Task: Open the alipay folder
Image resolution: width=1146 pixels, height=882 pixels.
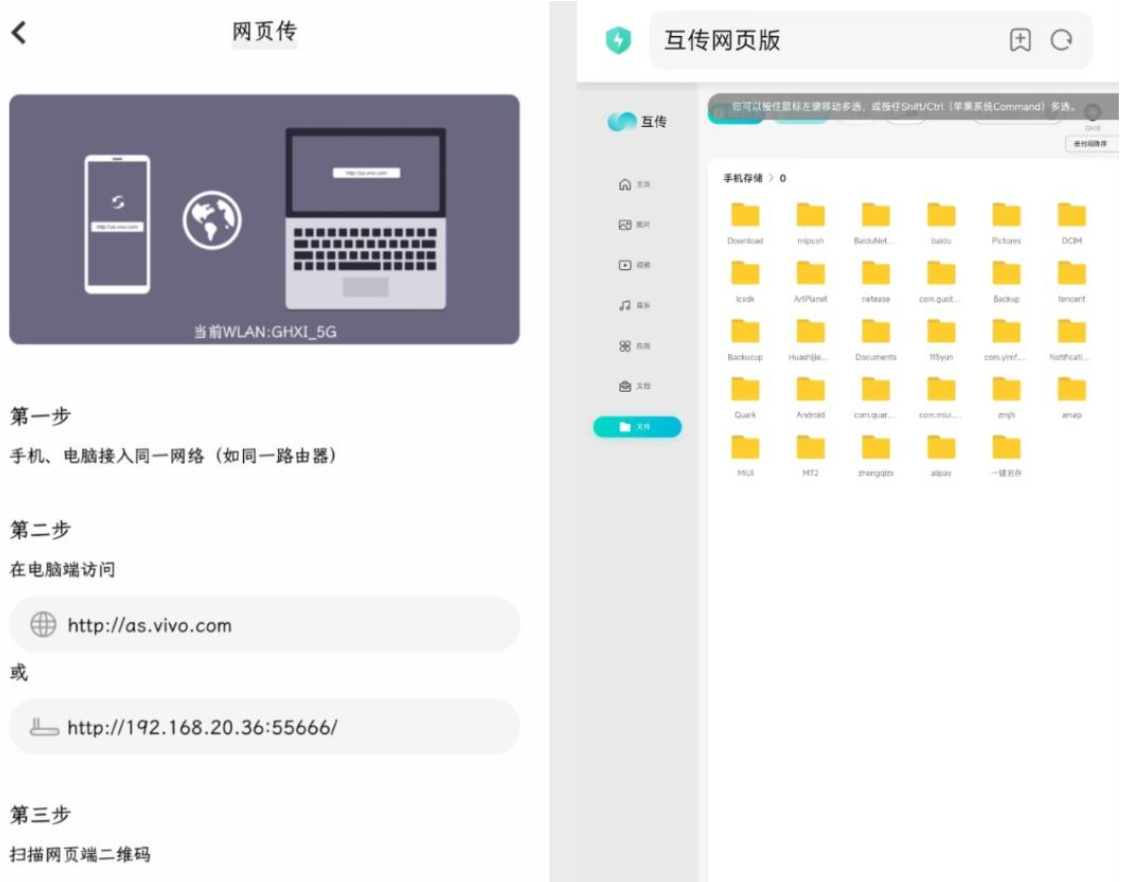Action: pyautogui.click(x=941, y=456)
